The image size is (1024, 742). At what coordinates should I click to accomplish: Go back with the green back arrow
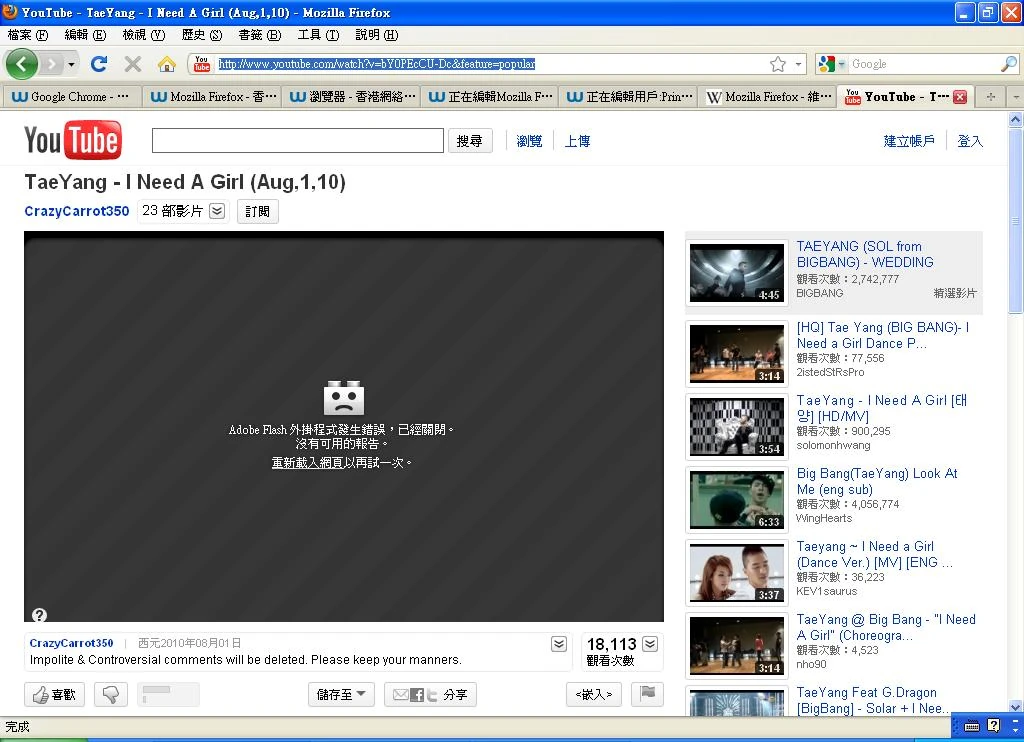pos(22,64)
